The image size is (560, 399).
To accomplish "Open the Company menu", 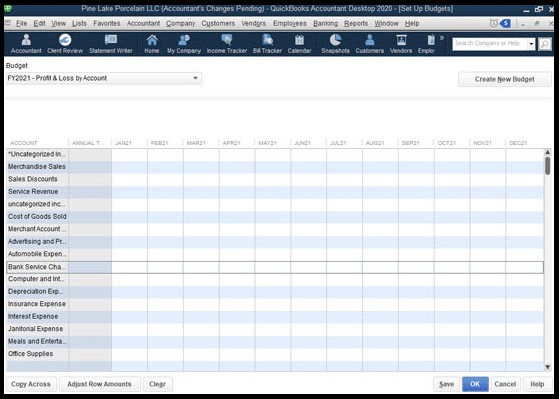I will tap(180, 24).
